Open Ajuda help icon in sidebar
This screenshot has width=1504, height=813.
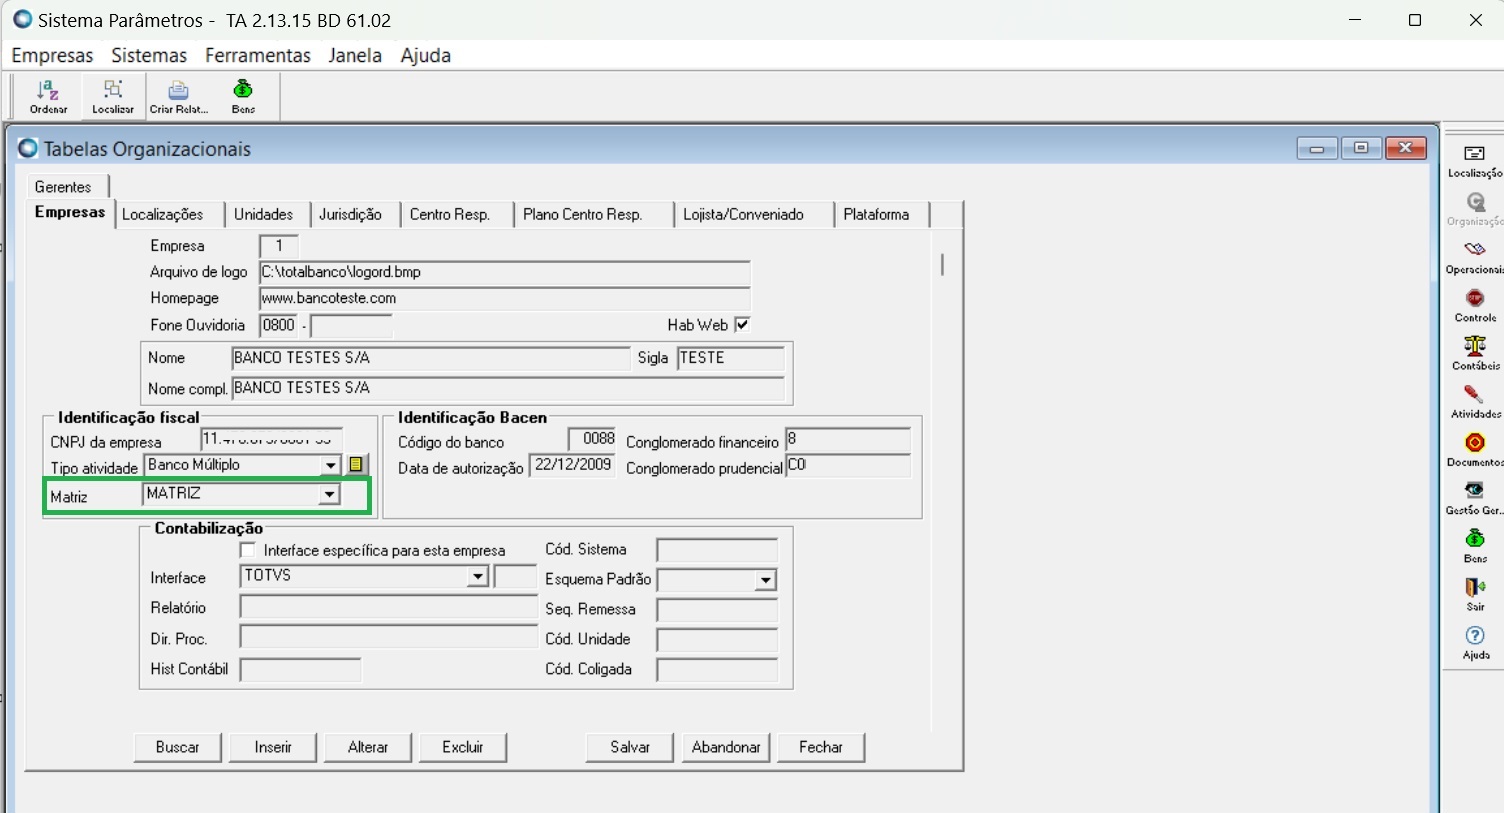[x=1475, y=642]
